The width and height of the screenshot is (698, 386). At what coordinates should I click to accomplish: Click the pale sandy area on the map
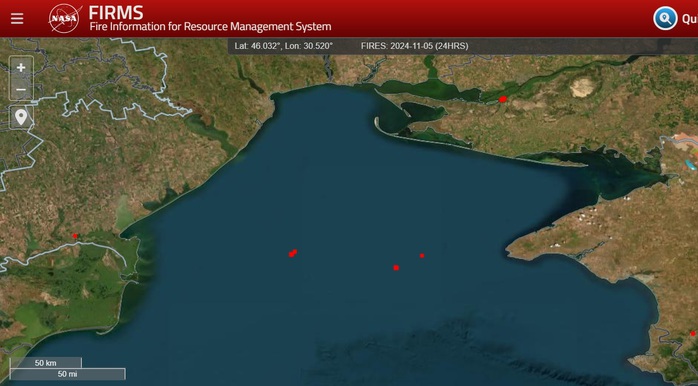tap(582, 88)
